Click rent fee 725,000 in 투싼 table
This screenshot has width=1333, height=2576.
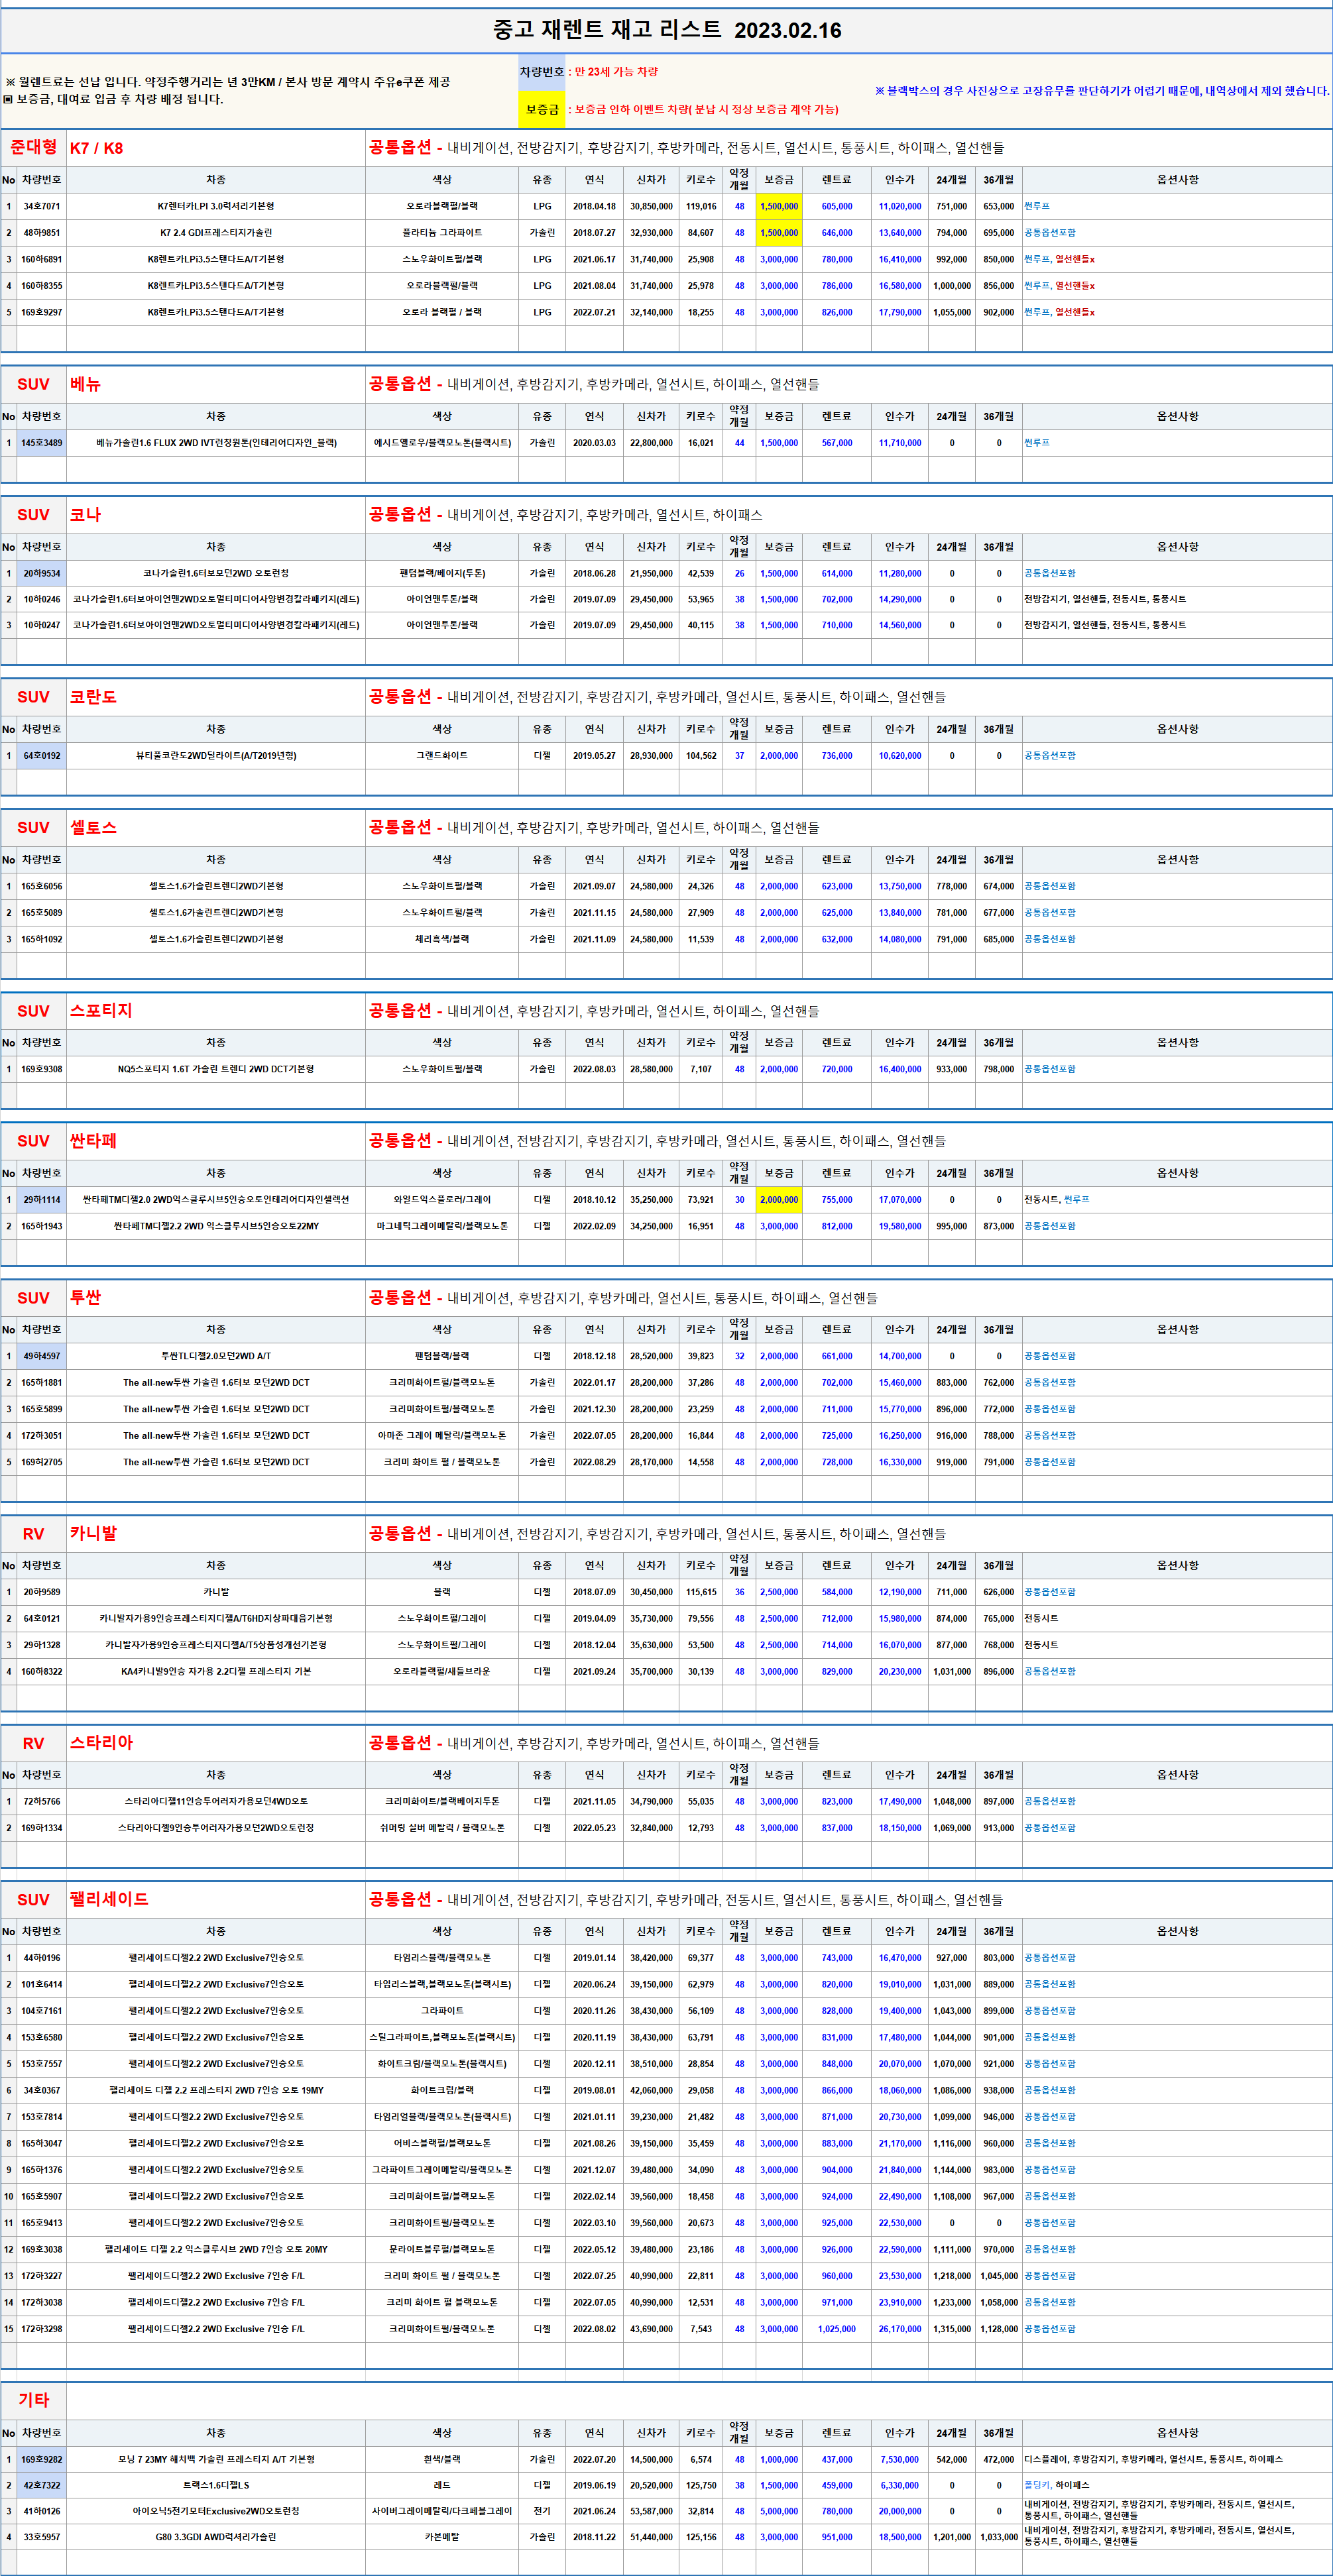coord(837,1436)
